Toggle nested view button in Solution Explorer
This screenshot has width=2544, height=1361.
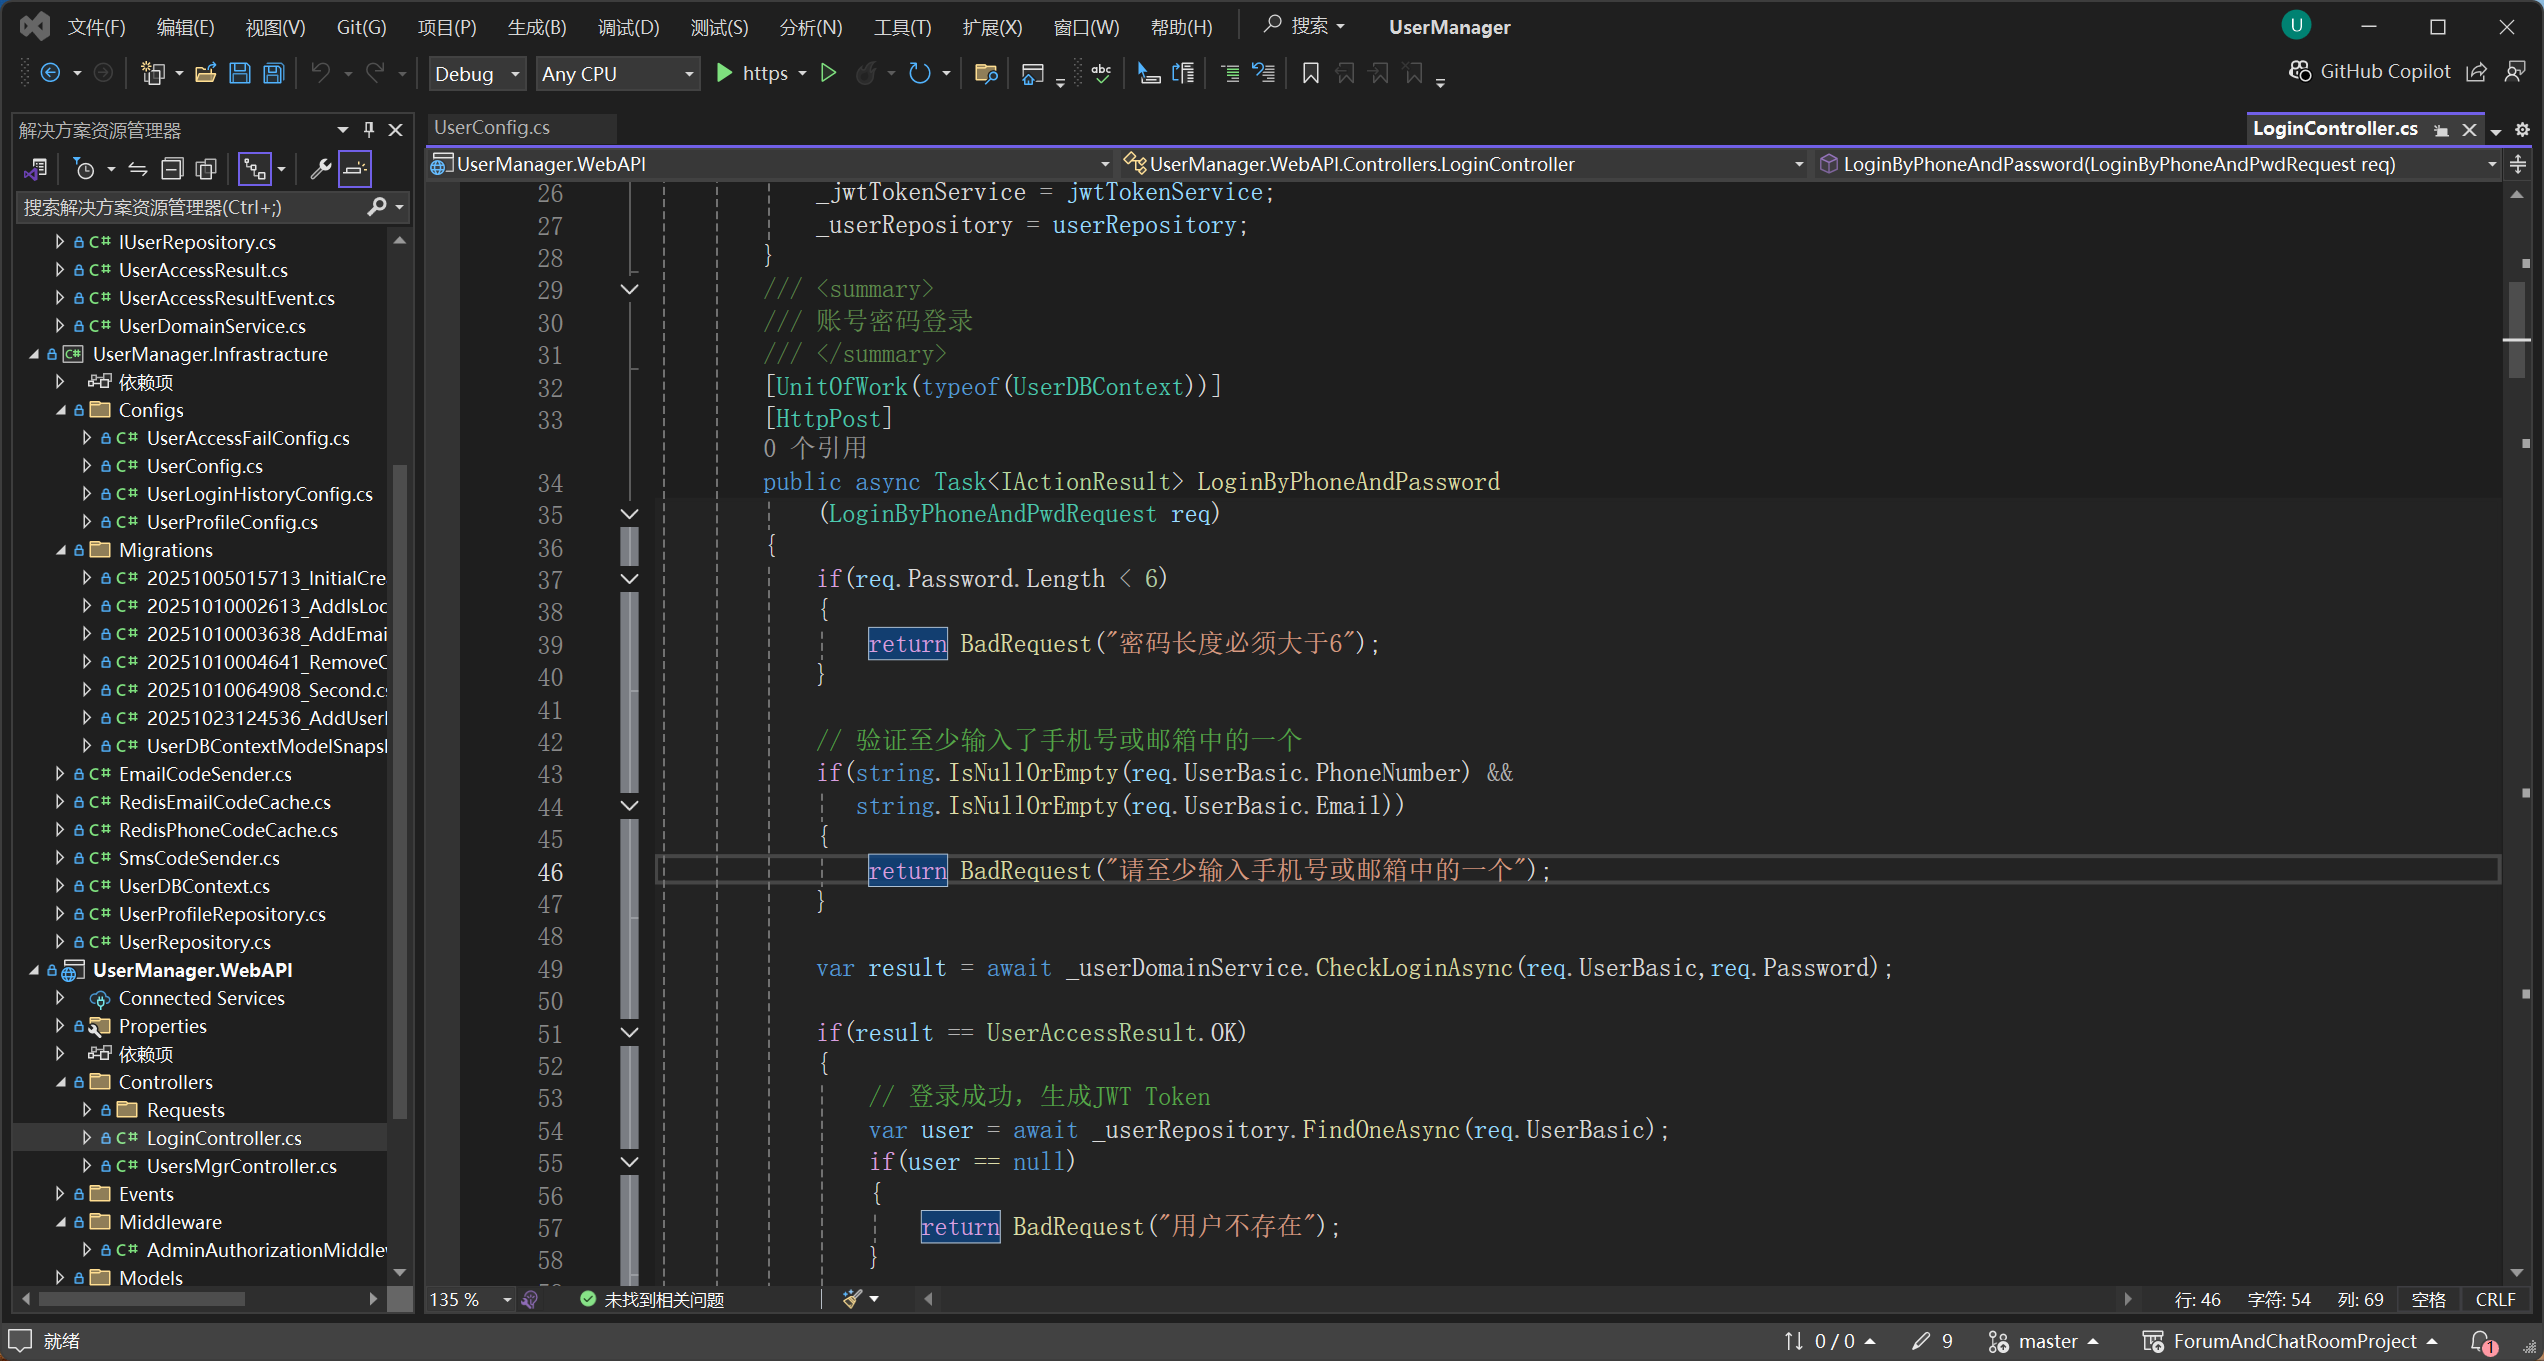pyautogui.click(x=255, y=169)
